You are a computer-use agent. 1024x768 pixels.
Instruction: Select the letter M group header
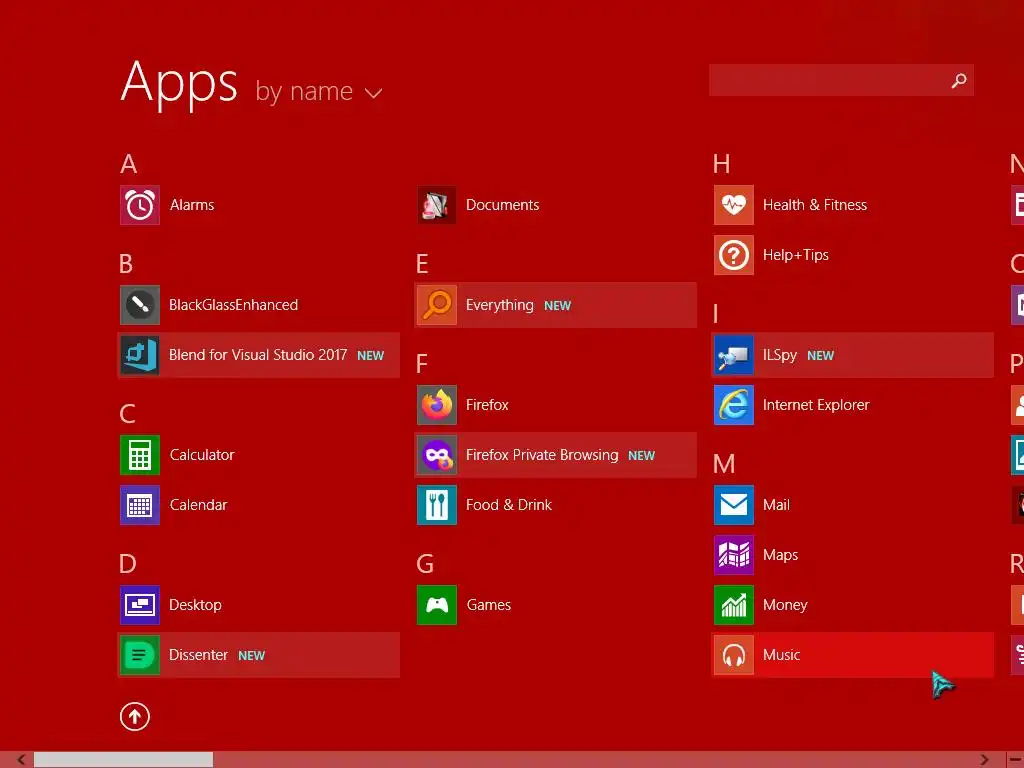[724, 464]
